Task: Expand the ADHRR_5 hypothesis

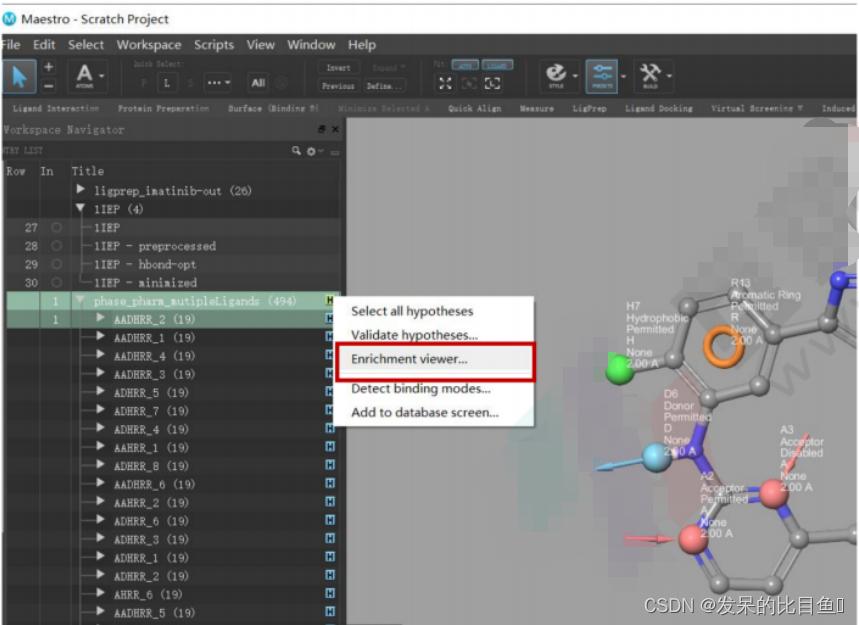Action: (x=100, y=392)
